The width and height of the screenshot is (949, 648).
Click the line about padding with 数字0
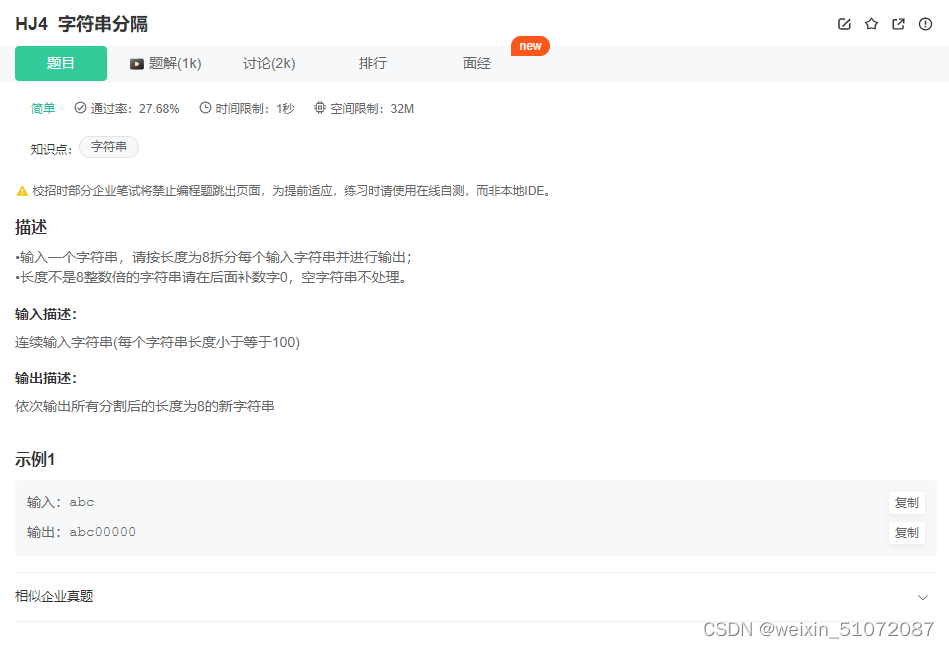coord(212,278)
